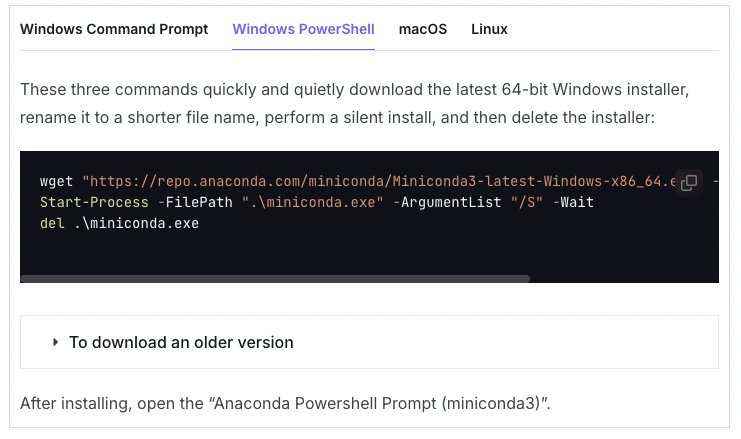This screenshot has height=439, width=741.
Task: Click the -FilePath parameter
Action: coord(195,202)
